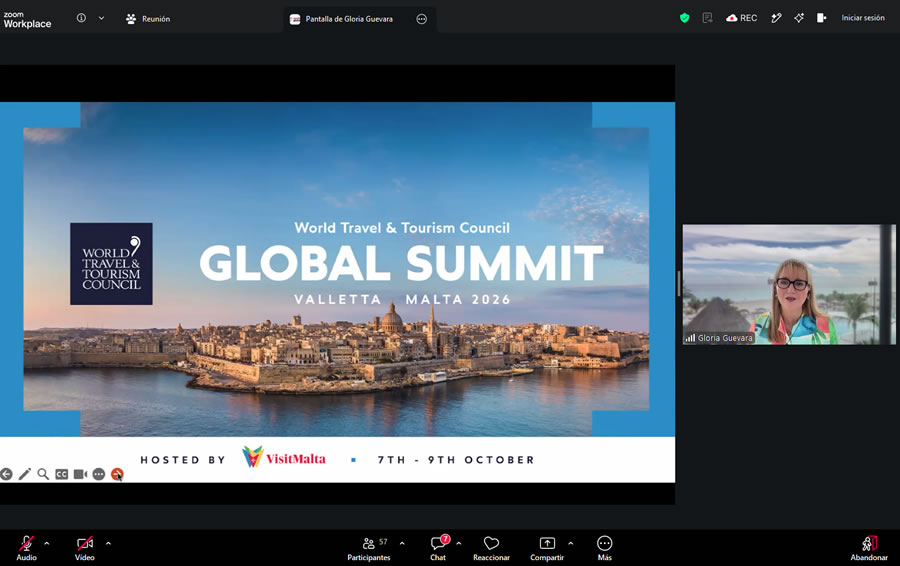Open more slide show options ellipsis
The width and height of the screenshot is (900, 566).
coord(99,474)
